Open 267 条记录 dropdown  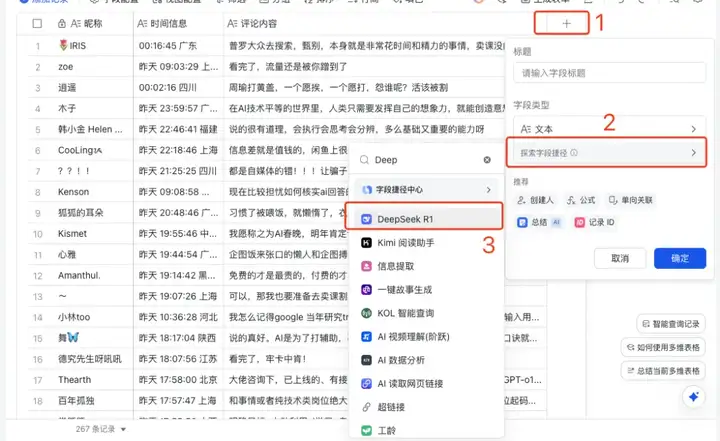(101, 429)
